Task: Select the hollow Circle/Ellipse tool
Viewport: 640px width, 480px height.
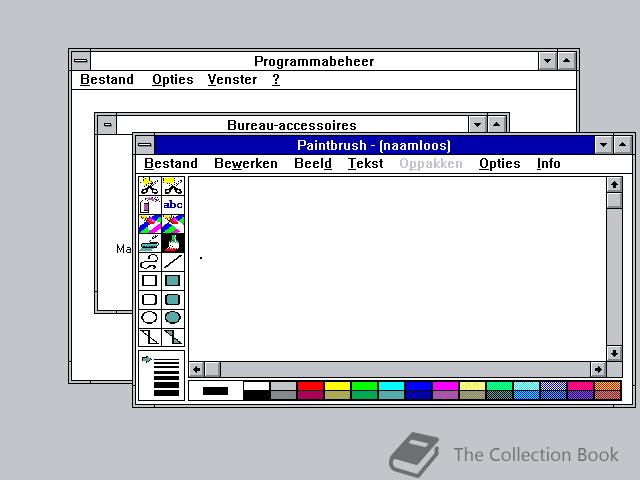Action: click(x=150, y=318)
